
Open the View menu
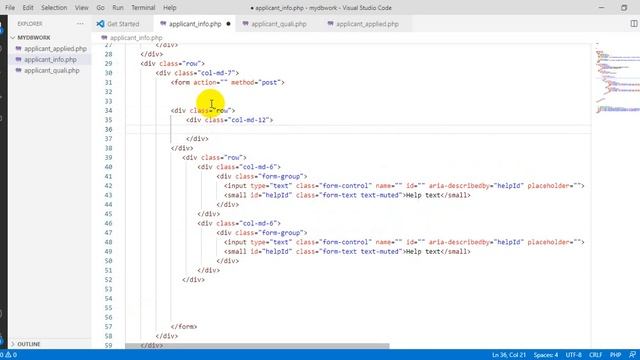pyautogui.click(x=81, y=8)
